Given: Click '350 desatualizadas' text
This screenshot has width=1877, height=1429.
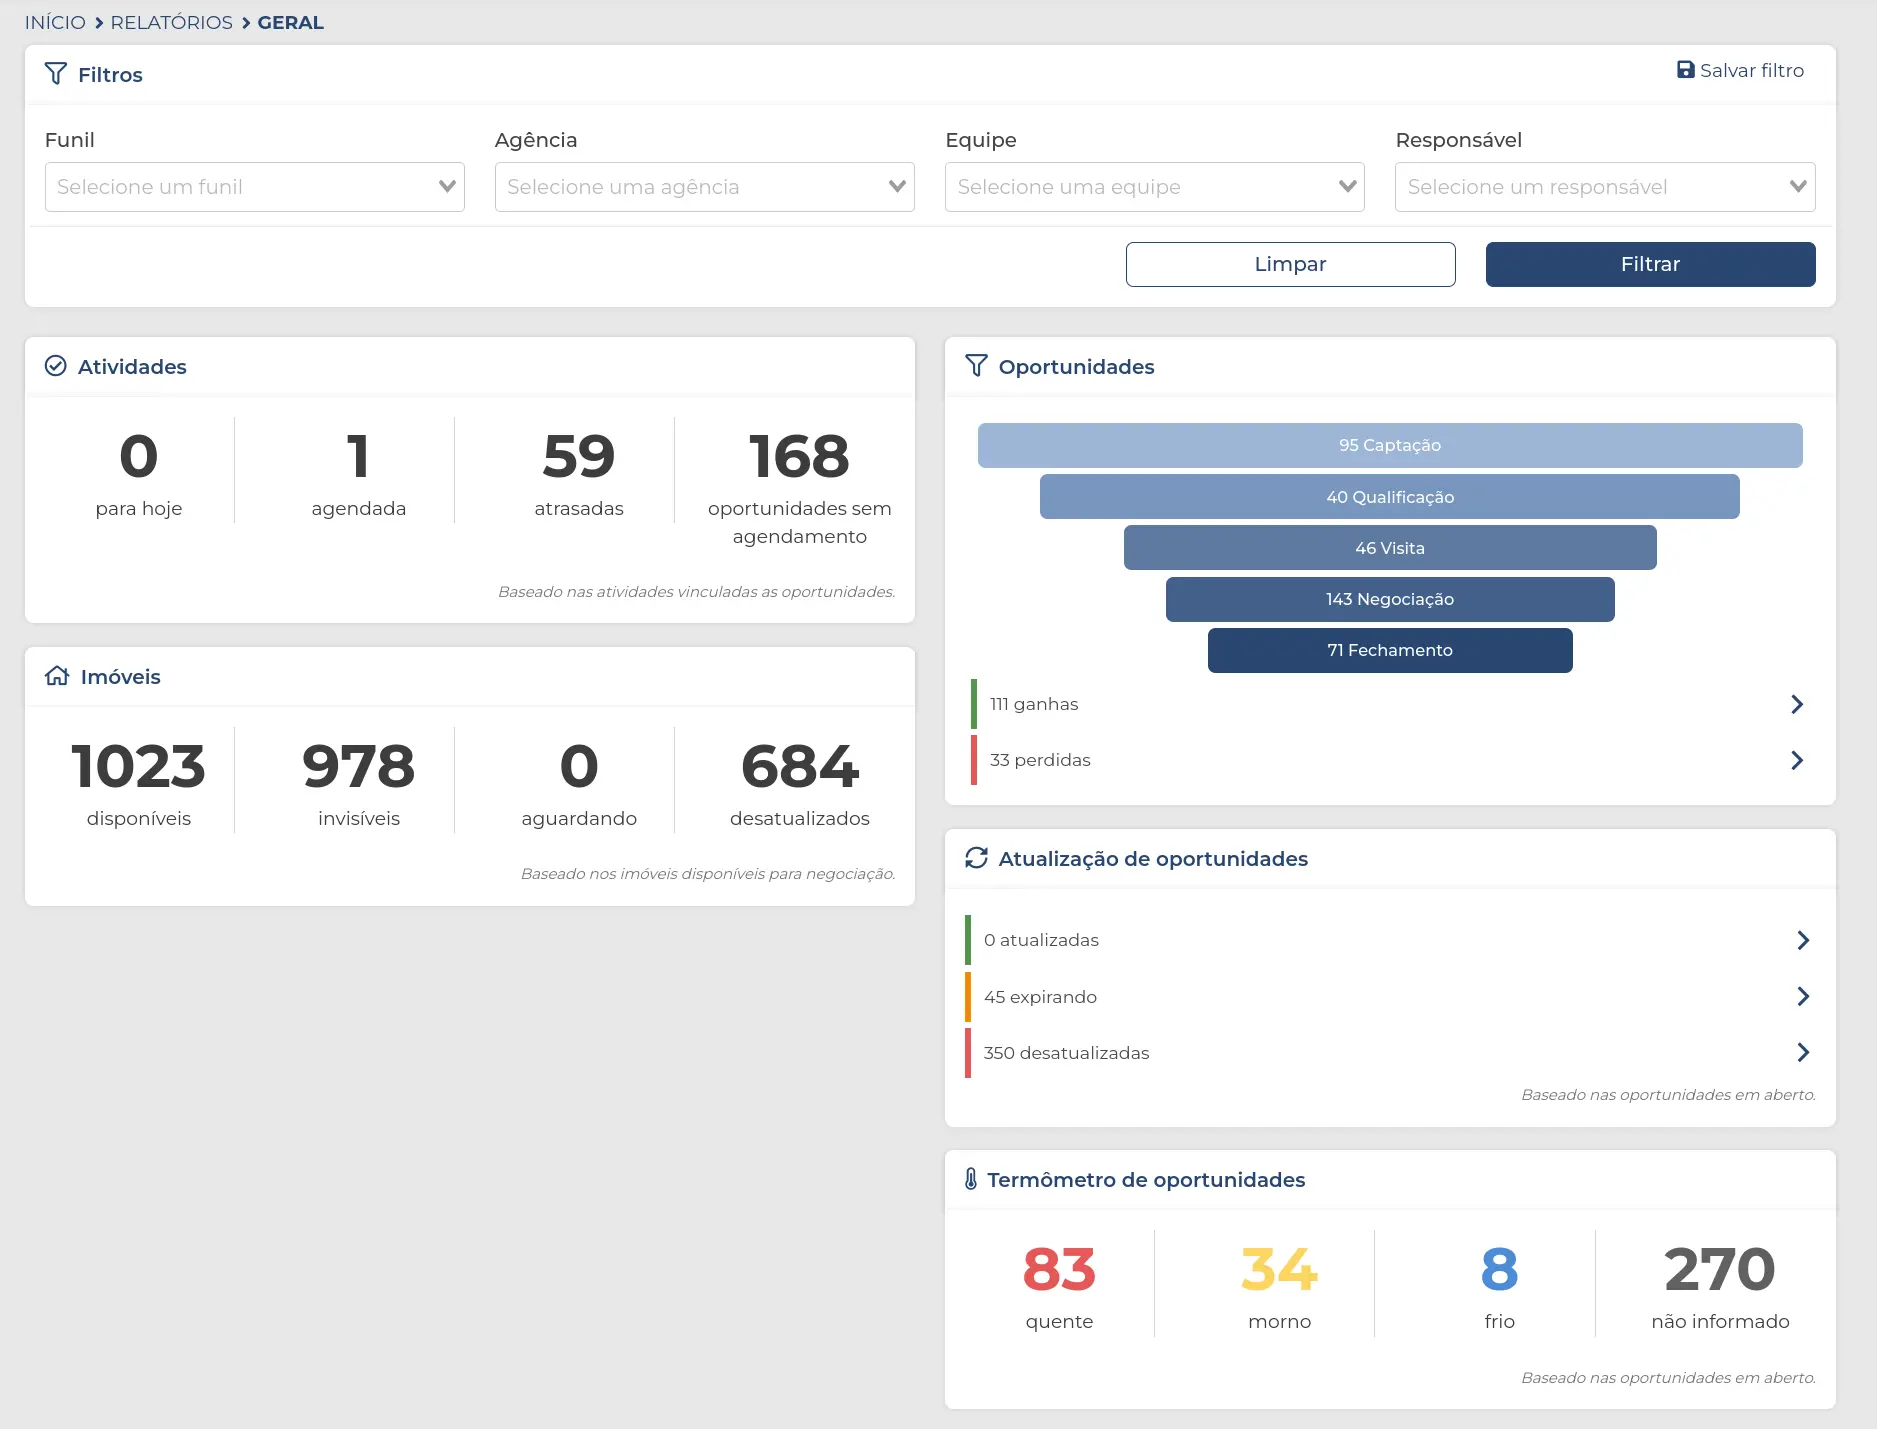Looking at the screenshot, I should tap(1066, 1053).
